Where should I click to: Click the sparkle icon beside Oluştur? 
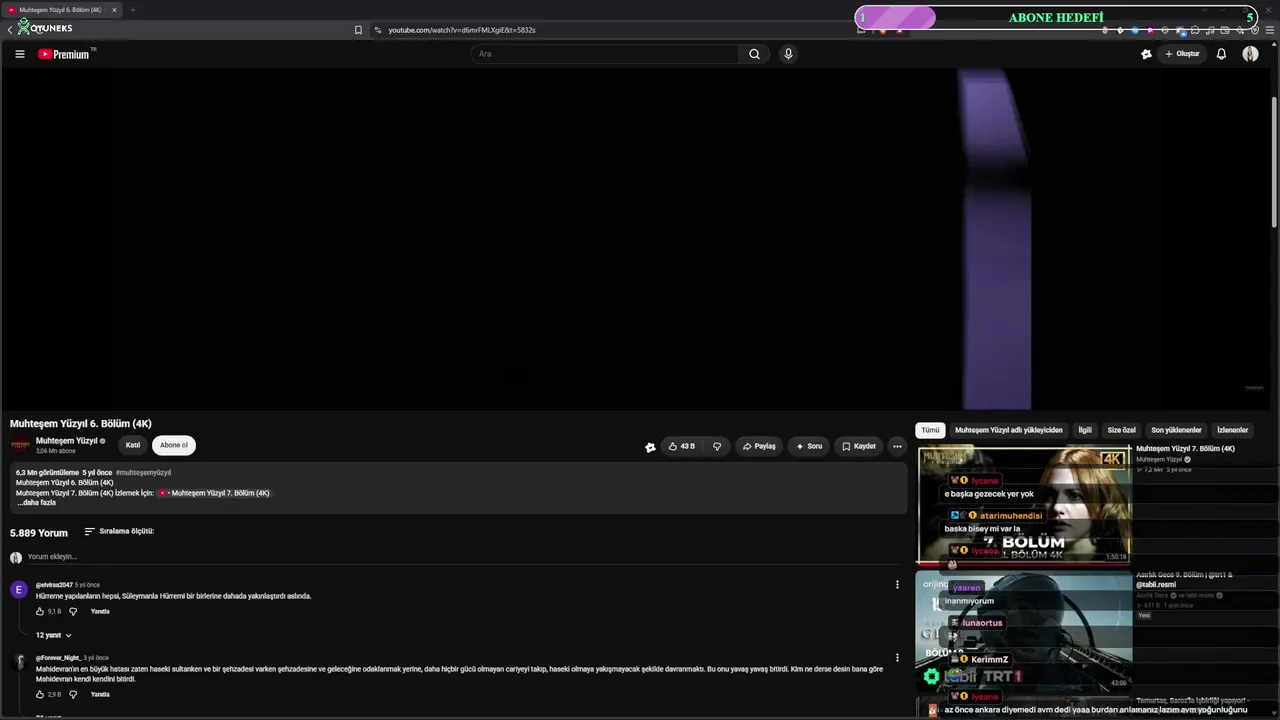tap(1146, 54)
